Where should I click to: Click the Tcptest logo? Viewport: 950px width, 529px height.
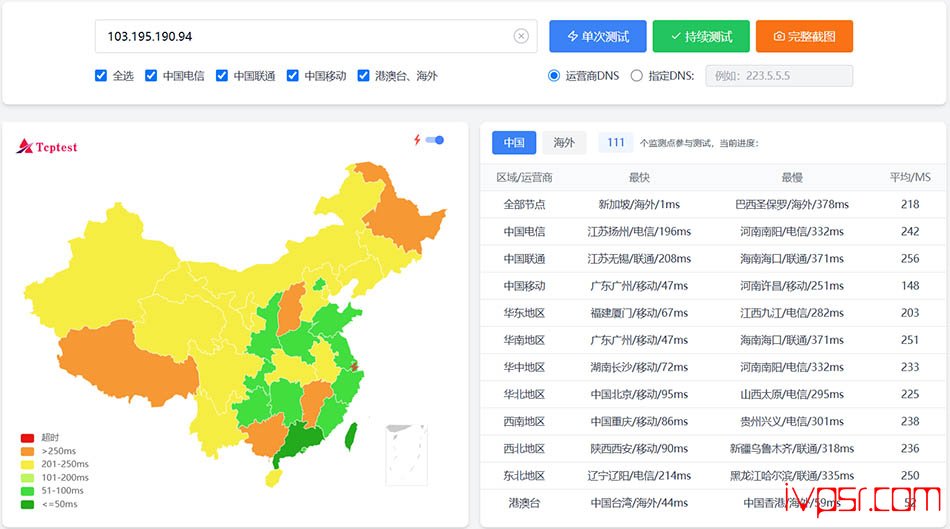[x=47, y=146]
